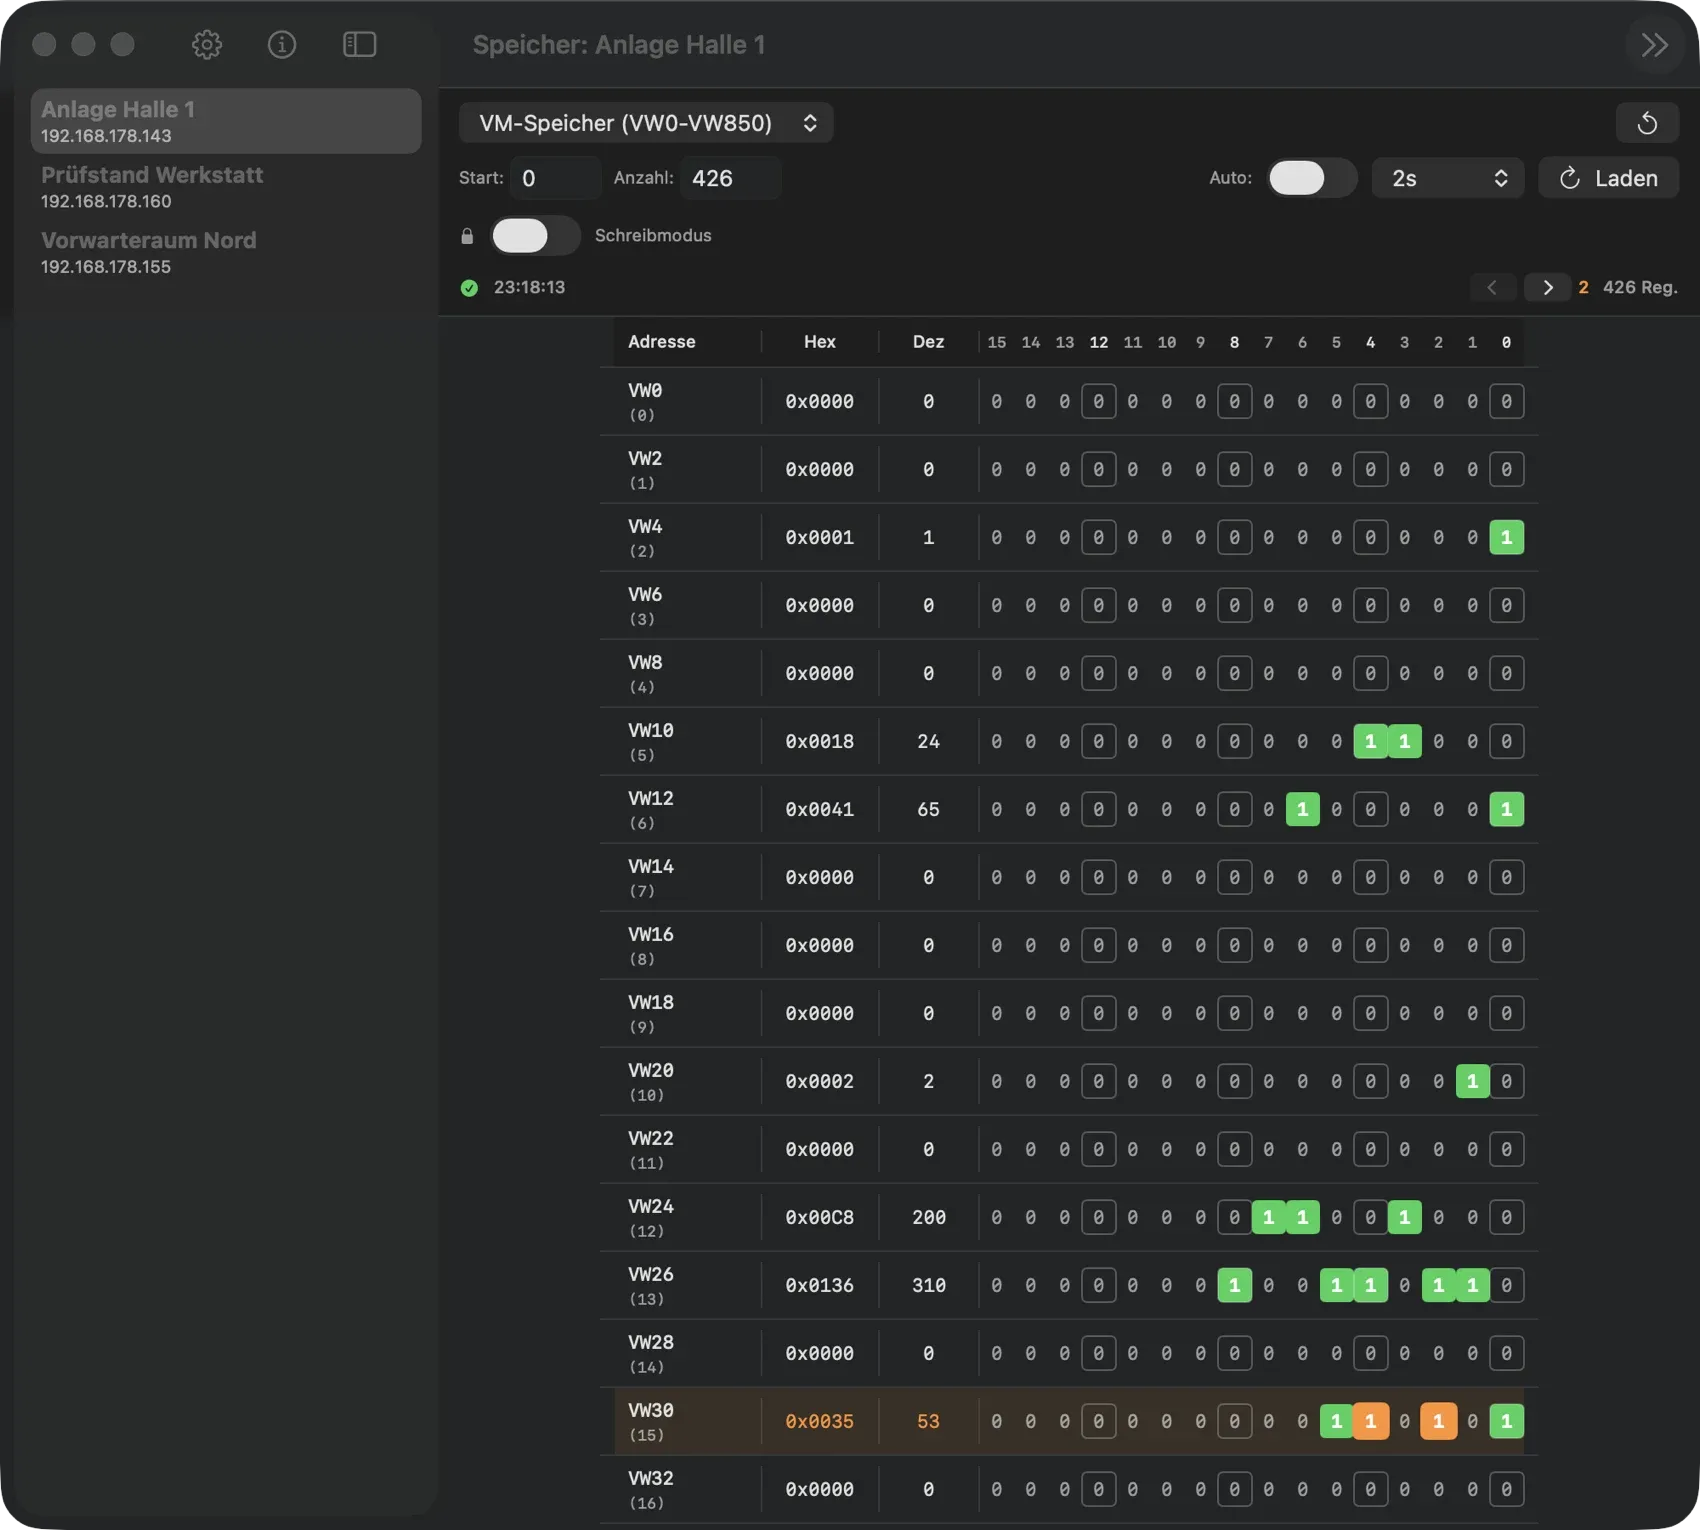
Task: Click the double chevron expand icon
Action: click(x=1655, y=45)
